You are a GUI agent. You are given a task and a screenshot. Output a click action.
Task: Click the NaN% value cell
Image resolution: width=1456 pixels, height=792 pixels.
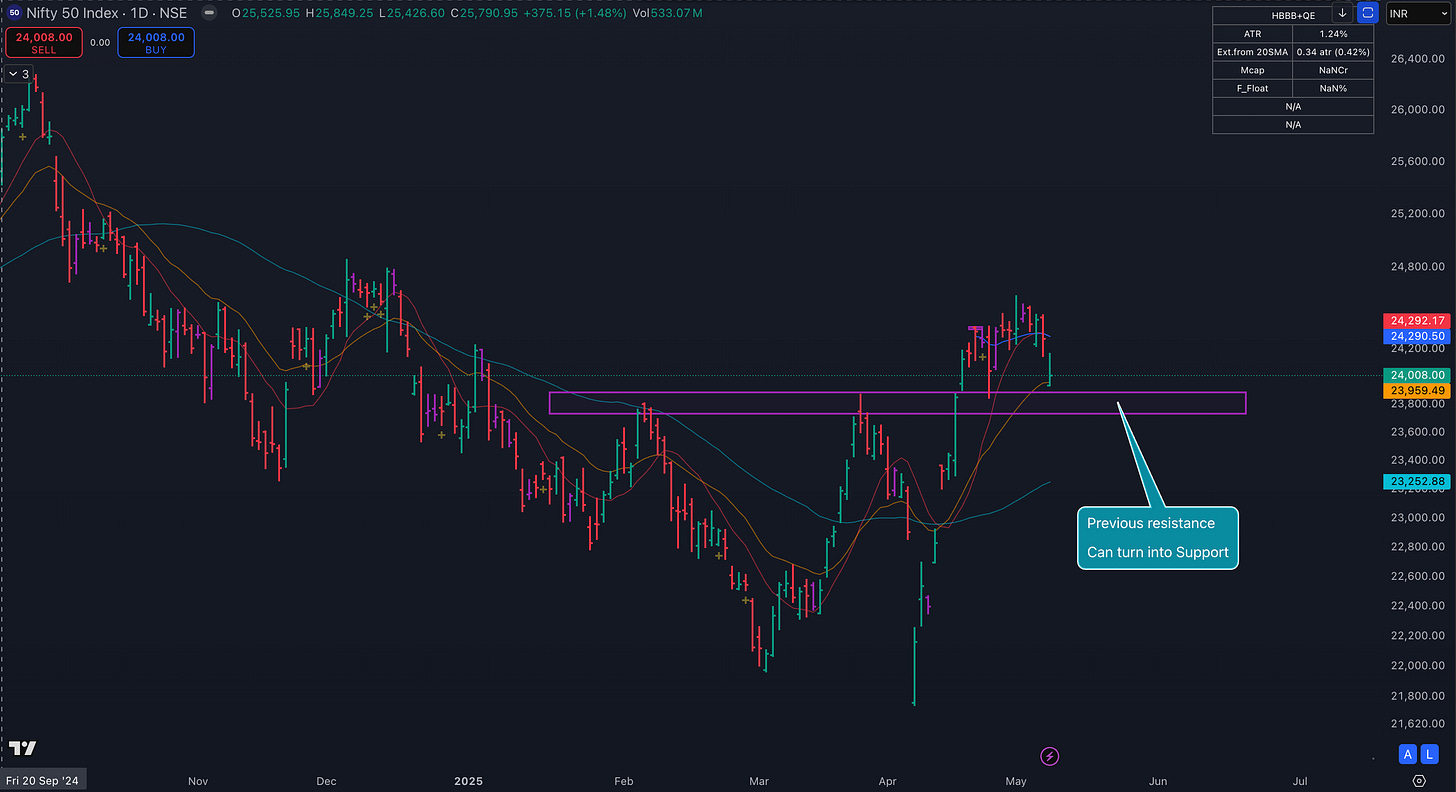1333,88
